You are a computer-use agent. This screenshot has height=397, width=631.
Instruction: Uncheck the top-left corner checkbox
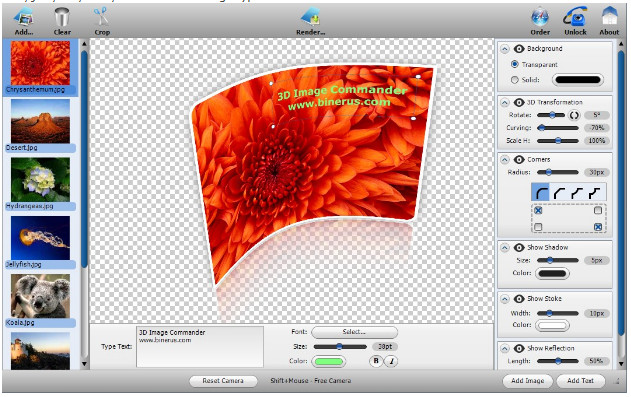click(538, 210)
